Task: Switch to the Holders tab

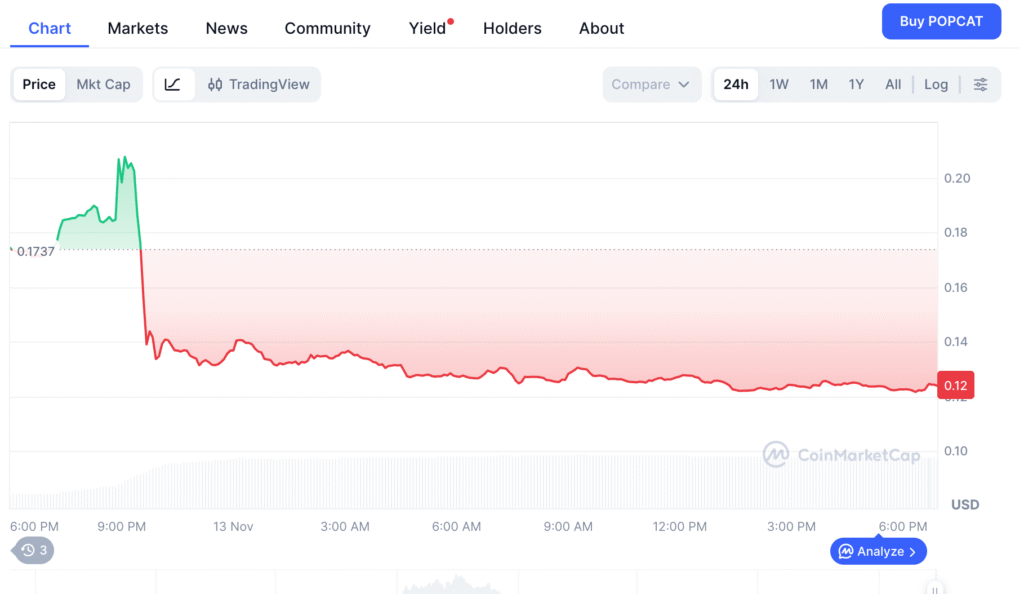Action: pos(512,28)
